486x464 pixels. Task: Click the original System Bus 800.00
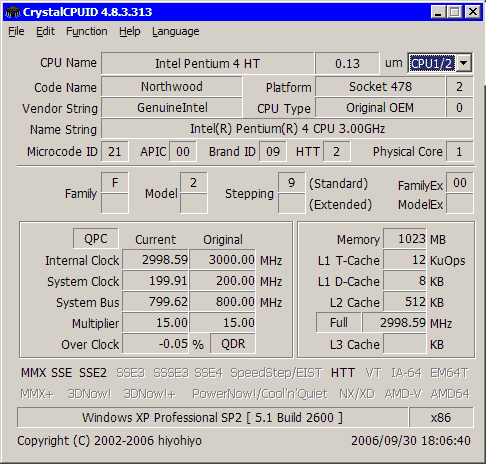click(223, 302)
